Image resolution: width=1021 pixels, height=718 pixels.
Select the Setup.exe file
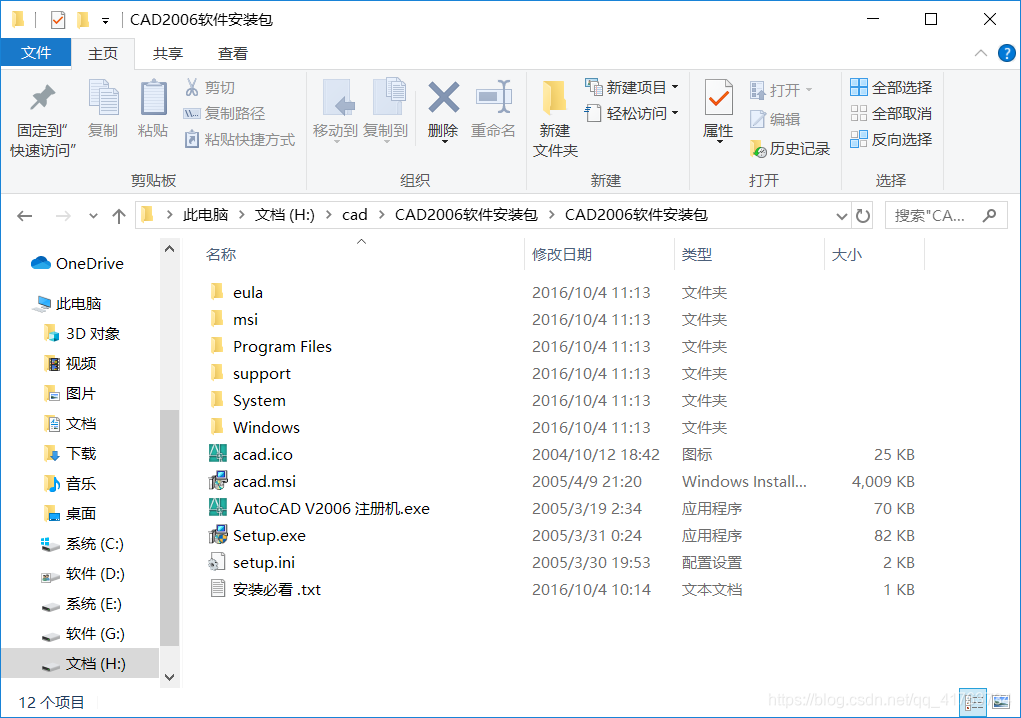click(x=270, y=536)
